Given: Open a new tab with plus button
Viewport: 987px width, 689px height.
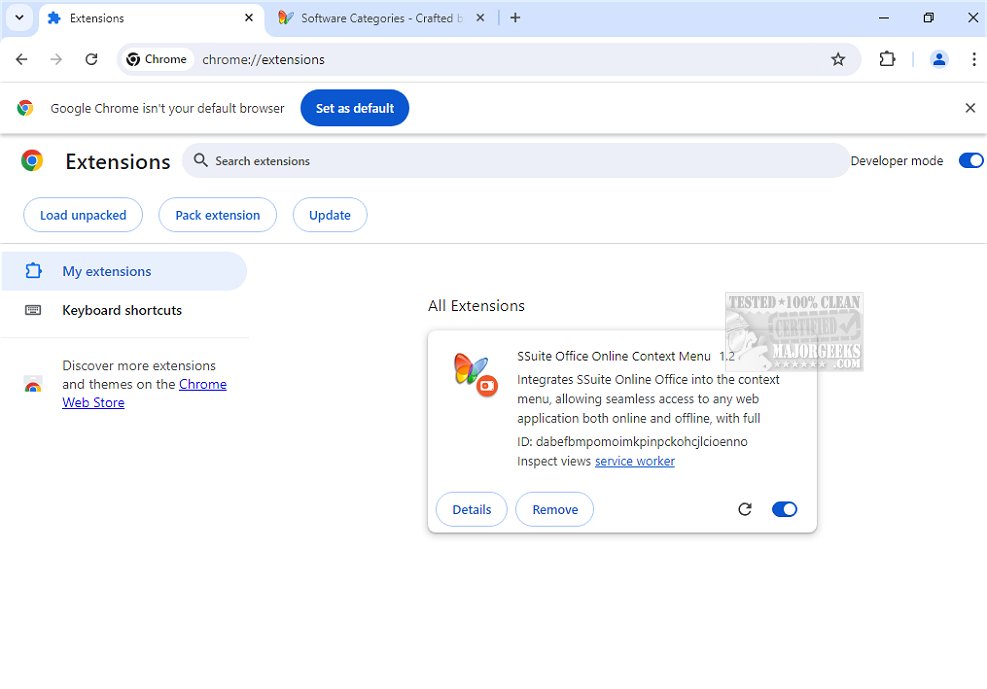Looking at the screenshot, I should tap(515, 18).
